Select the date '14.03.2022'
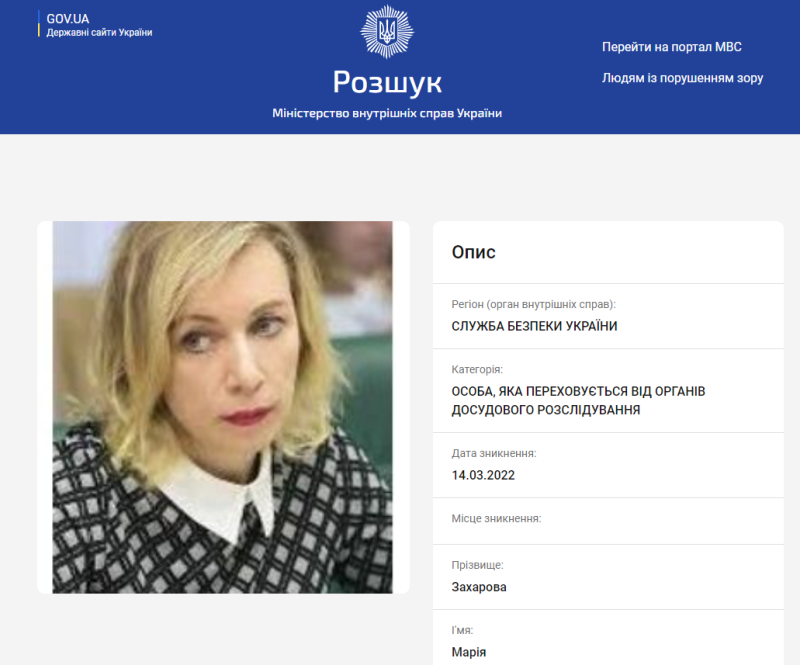The height and width of the screenshot is (665, 800). 483,475
